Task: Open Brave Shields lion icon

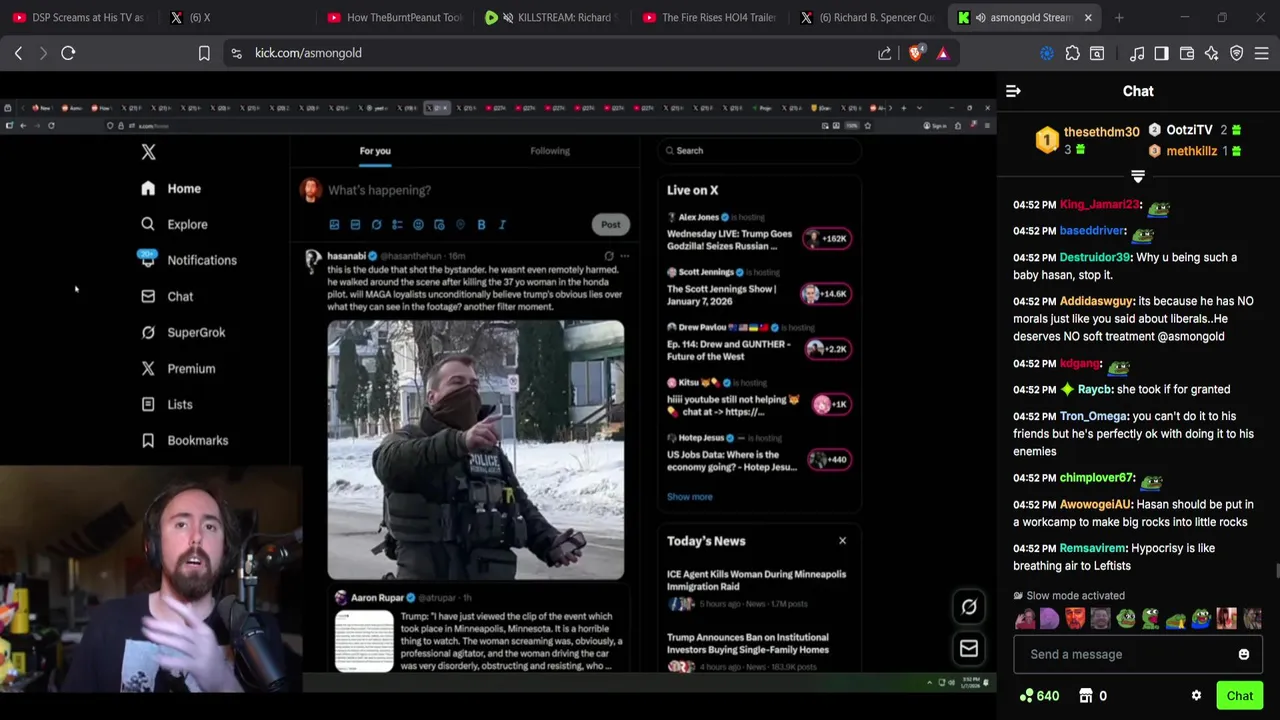Action: coord(916,53)
